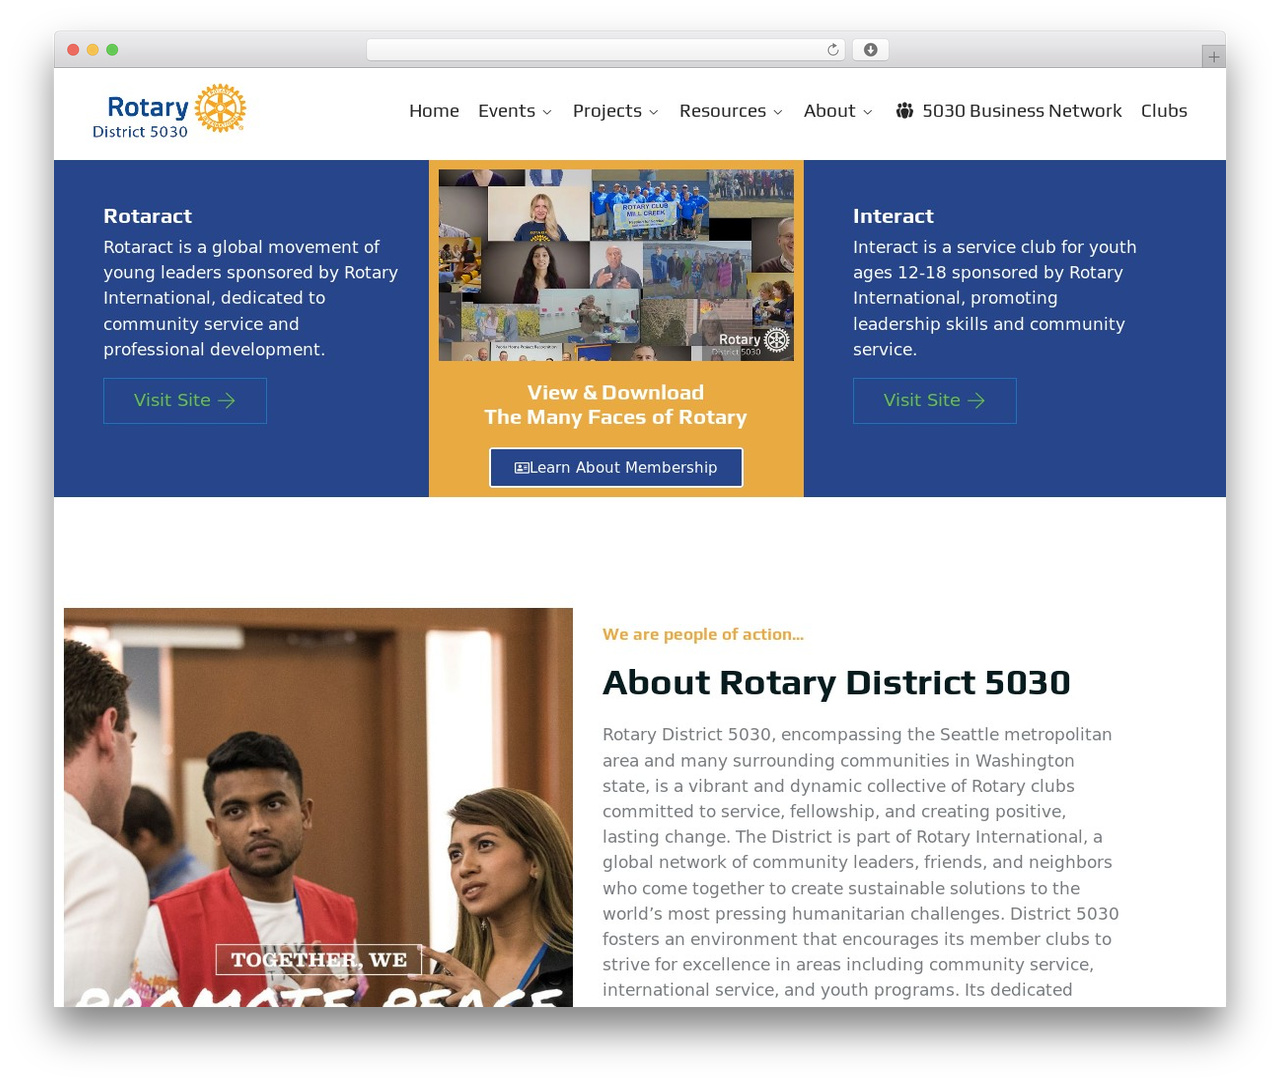Select the About menu label
The width and height of the screenshot is (1280, 1084).
click(x=829, y=111)
